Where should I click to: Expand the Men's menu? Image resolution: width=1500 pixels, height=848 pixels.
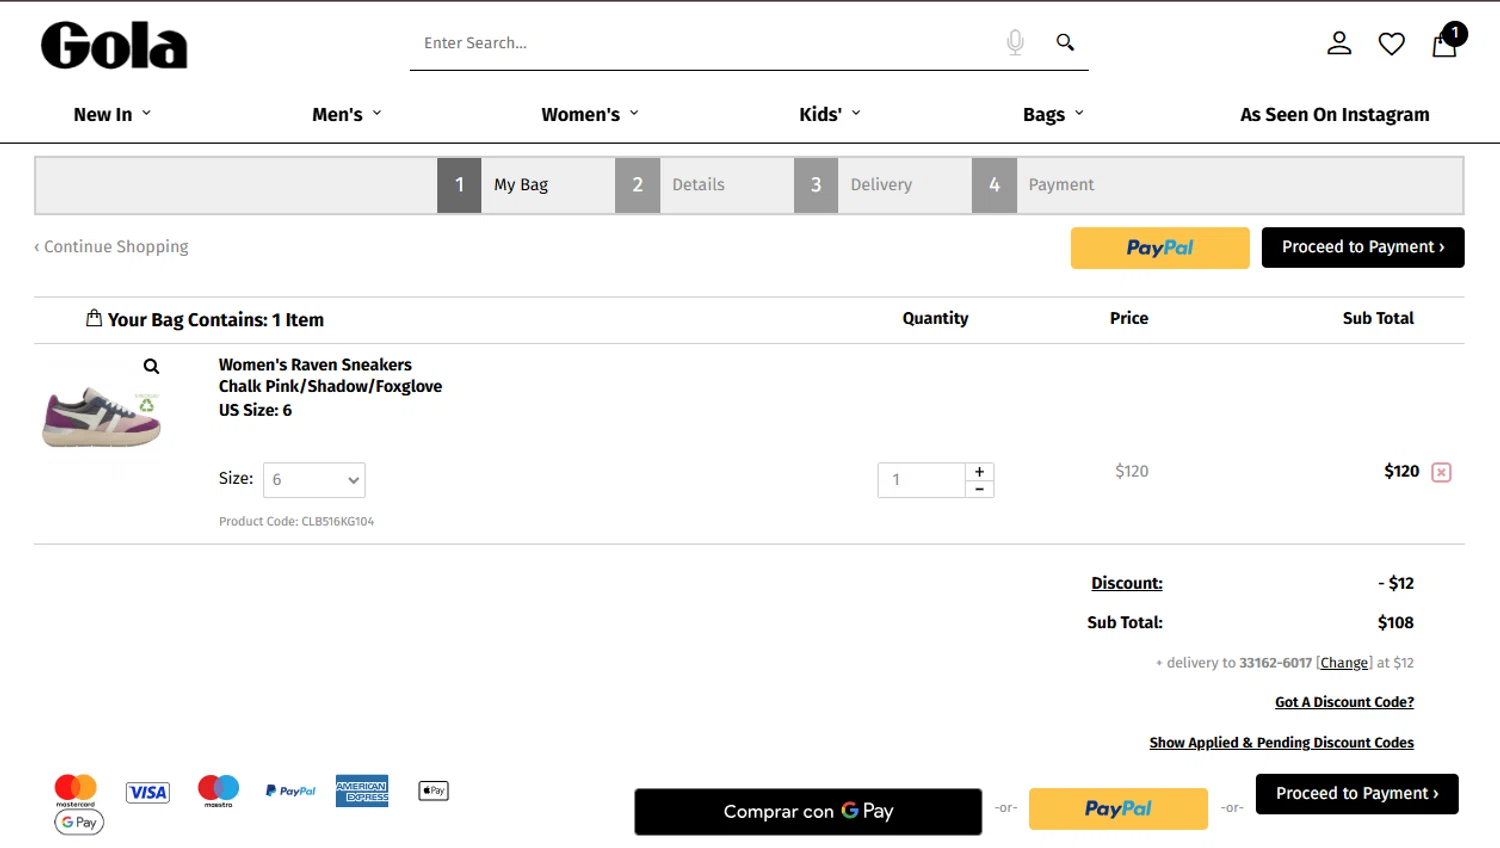point(347,115)
